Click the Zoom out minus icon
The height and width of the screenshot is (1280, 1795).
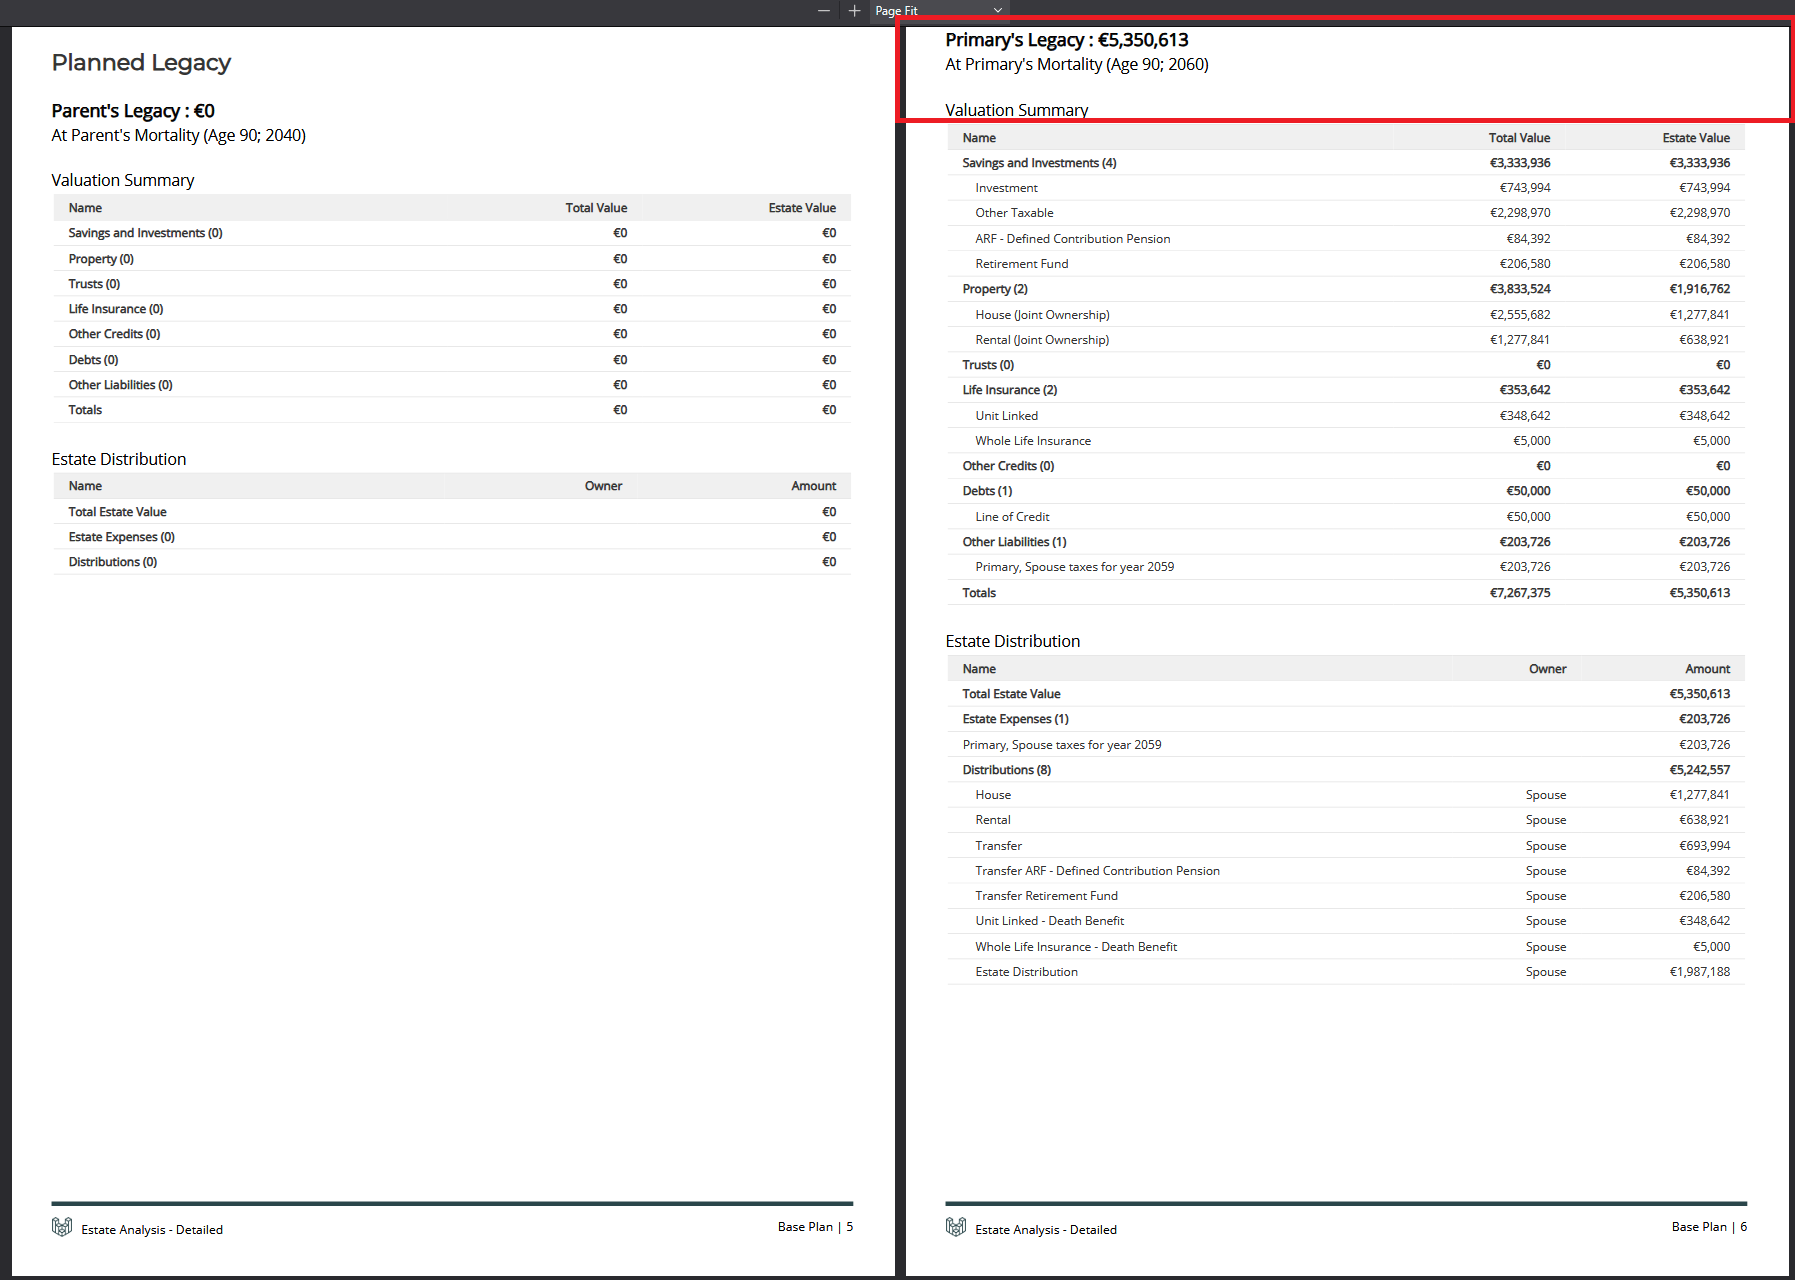(x=823, y=10)
